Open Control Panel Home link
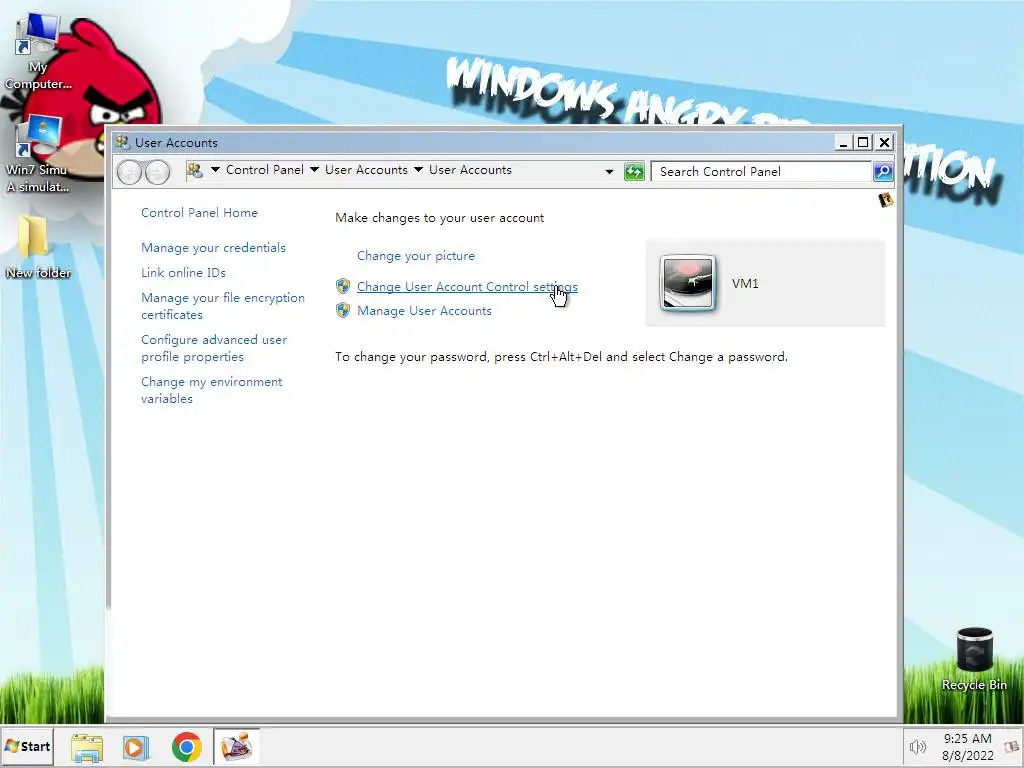This screenshot has height=768, width=1024. pos(199,212)
